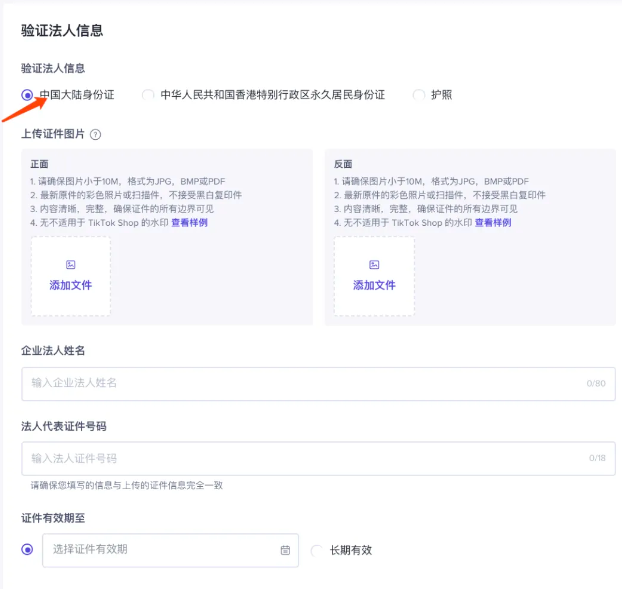622x589 pixels.
Task: Select the 中国大陆身份证 radio button
Action: tap(27, 95)
